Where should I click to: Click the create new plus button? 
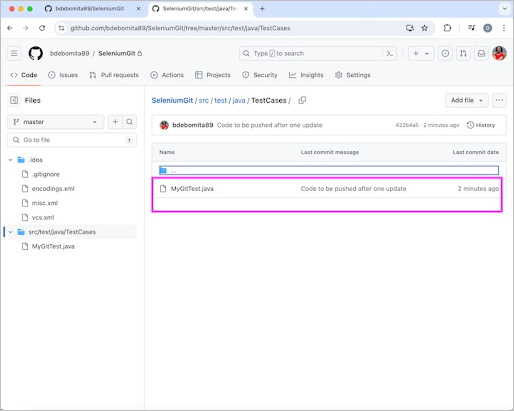pos(416,53)
